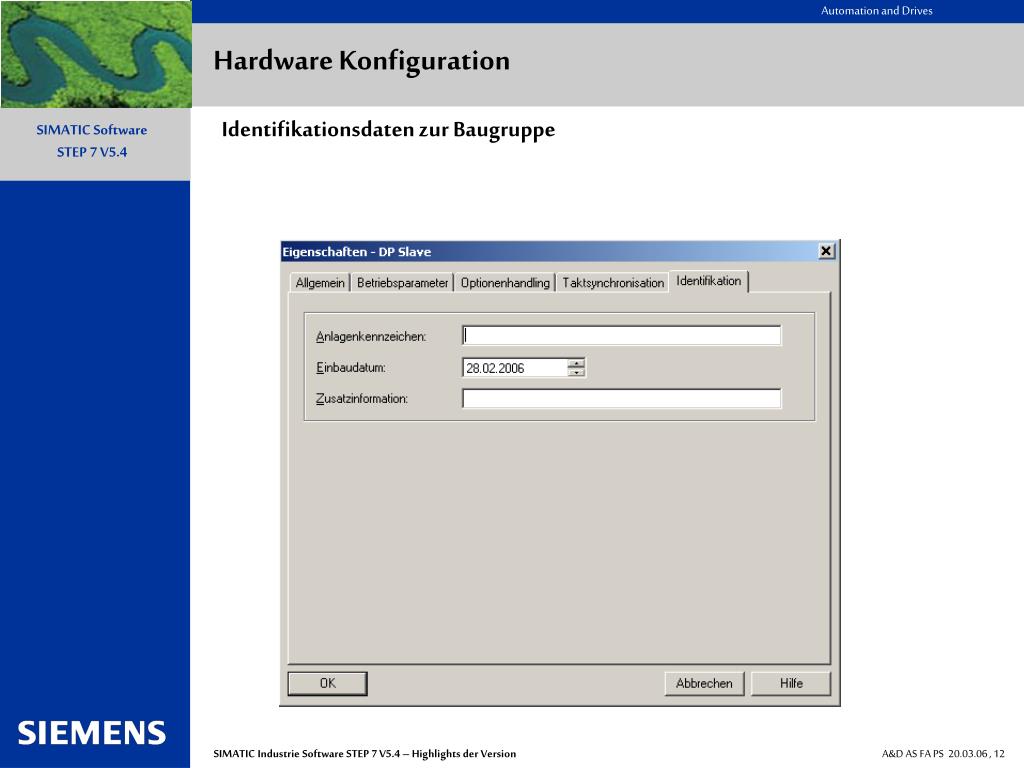Viewport: 1024px width, 768px height.
Task: Confirm the dialog with OK
Action: 327,683
